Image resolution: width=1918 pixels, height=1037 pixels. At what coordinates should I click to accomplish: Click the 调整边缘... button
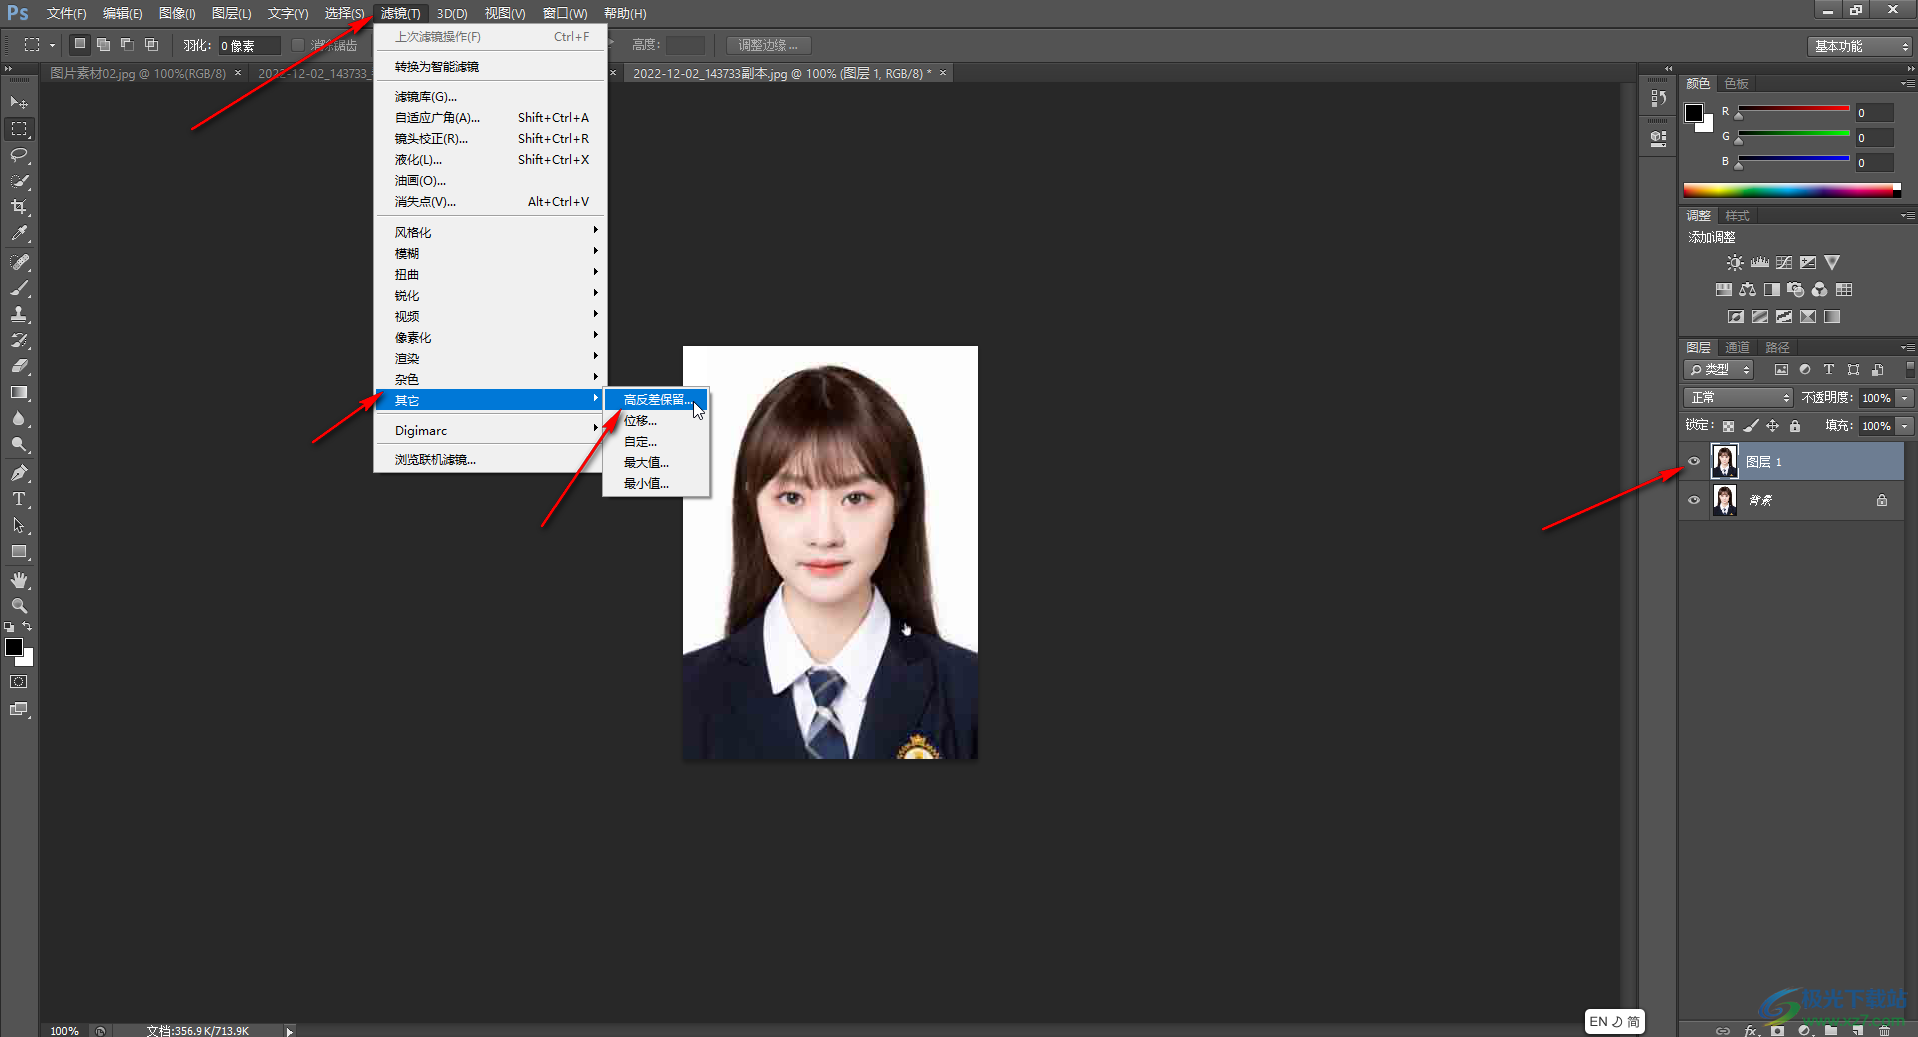(x=768, y=45)
